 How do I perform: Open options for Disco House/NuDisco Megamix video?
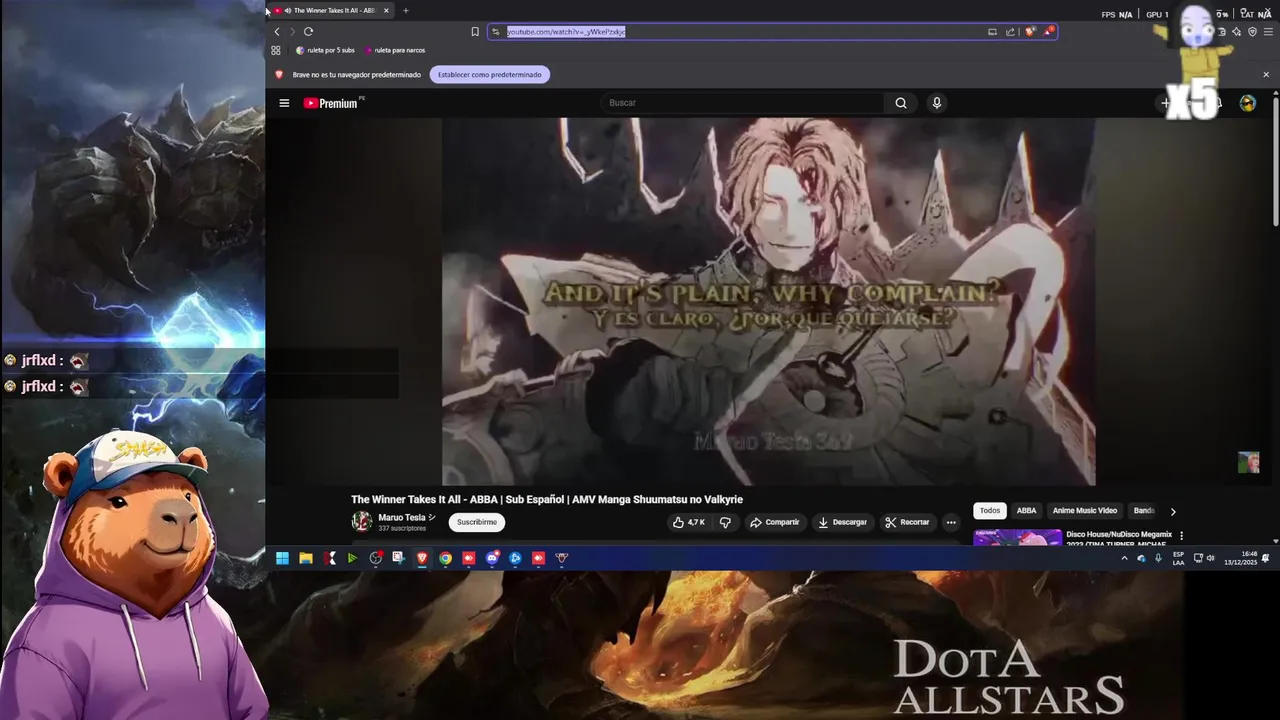pos(1182,536)
